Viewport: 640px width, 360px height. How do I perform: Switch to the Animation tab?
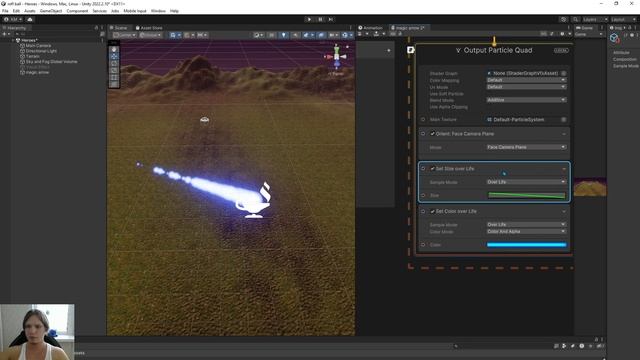[371, 28]
